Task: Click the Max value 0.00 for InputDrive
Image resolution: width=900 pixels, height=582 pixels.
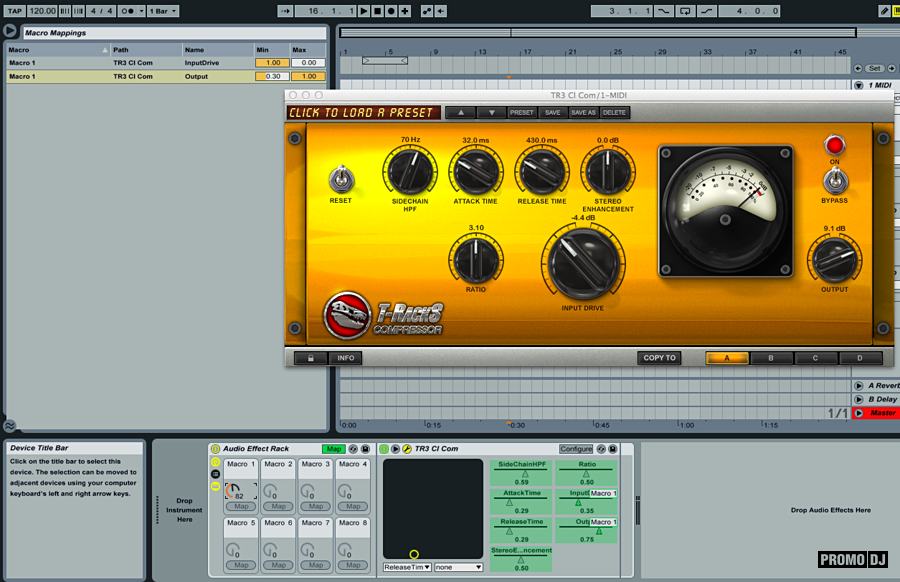Action: pos(308,63)
